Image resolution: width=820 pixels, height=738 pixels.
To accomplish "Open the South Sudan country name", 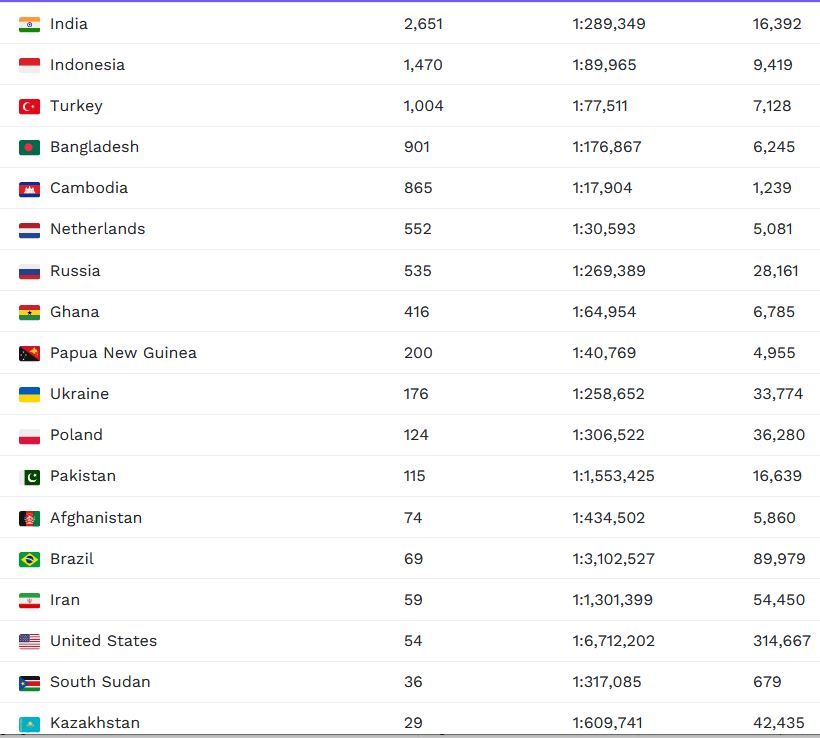I will [99, 682].
